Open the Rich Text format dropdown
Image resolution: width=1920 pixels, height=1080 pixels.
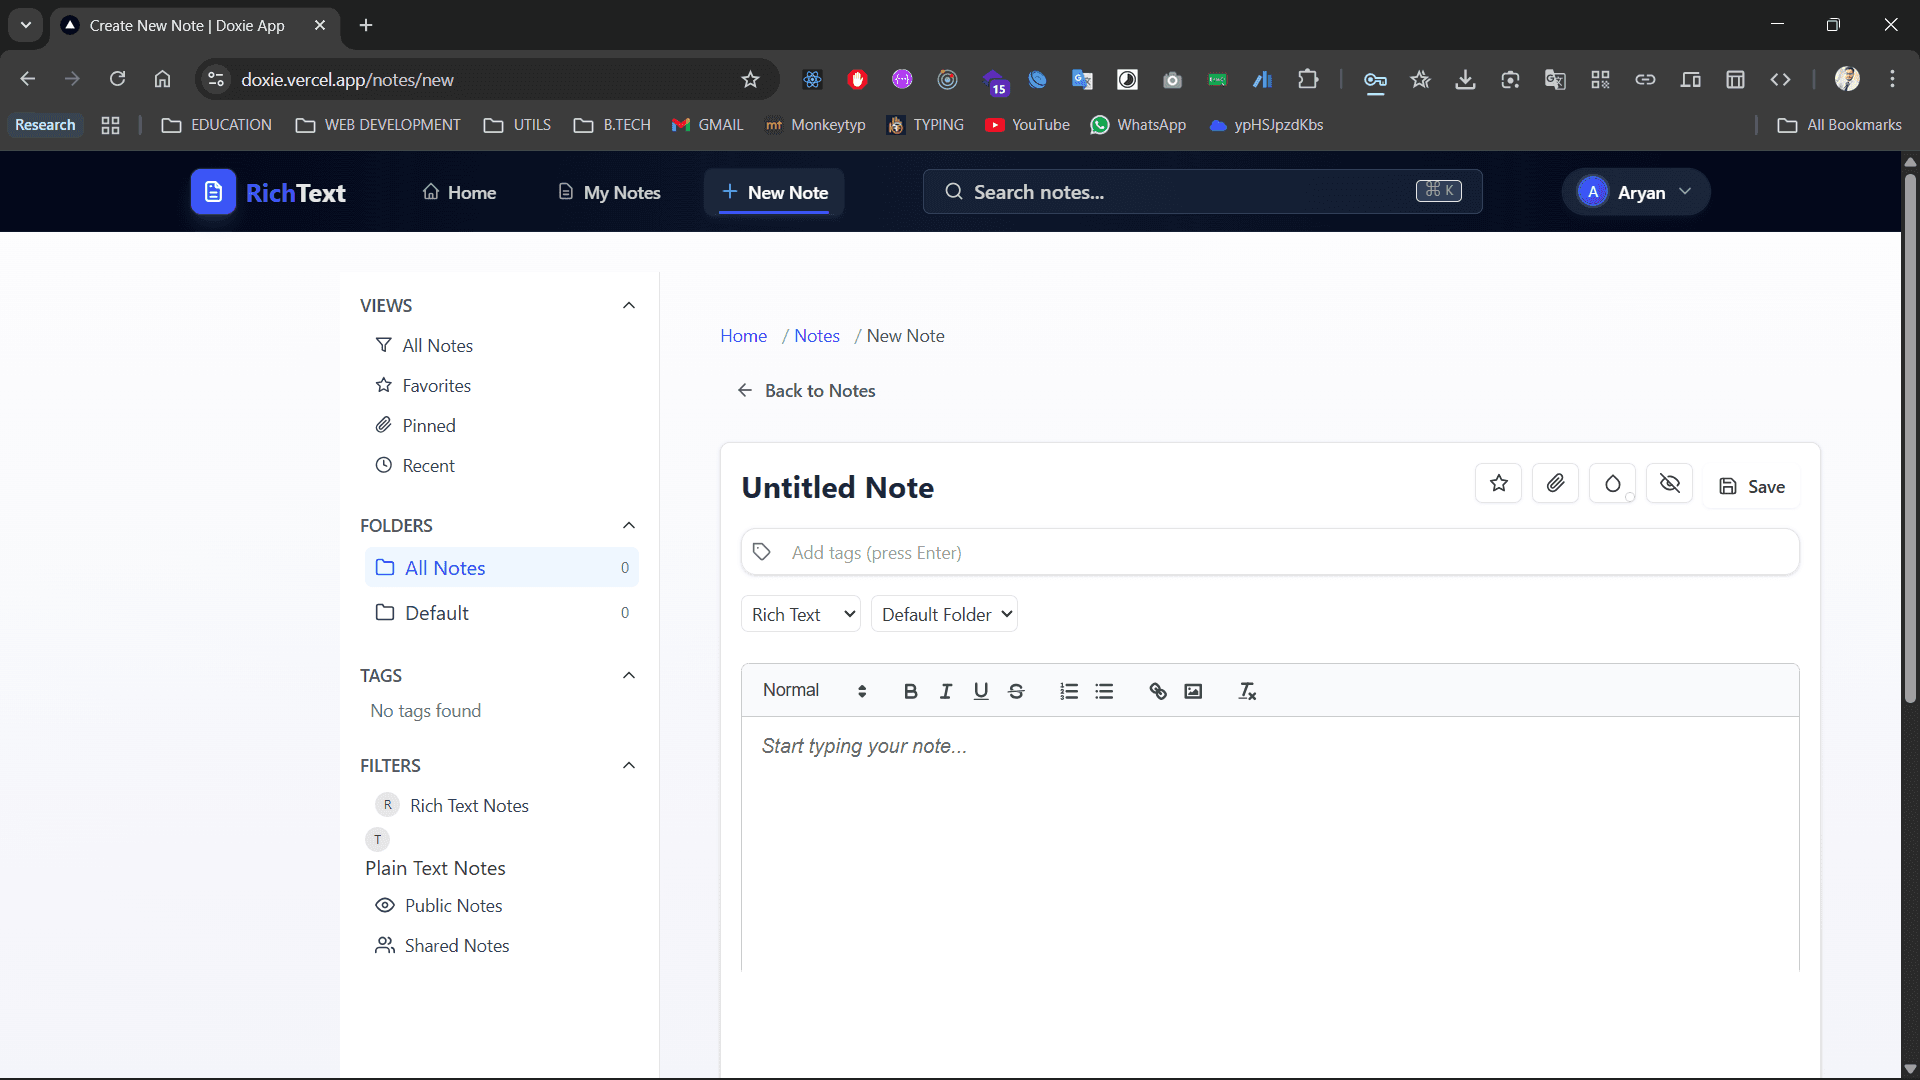click(x=800, y=613)
